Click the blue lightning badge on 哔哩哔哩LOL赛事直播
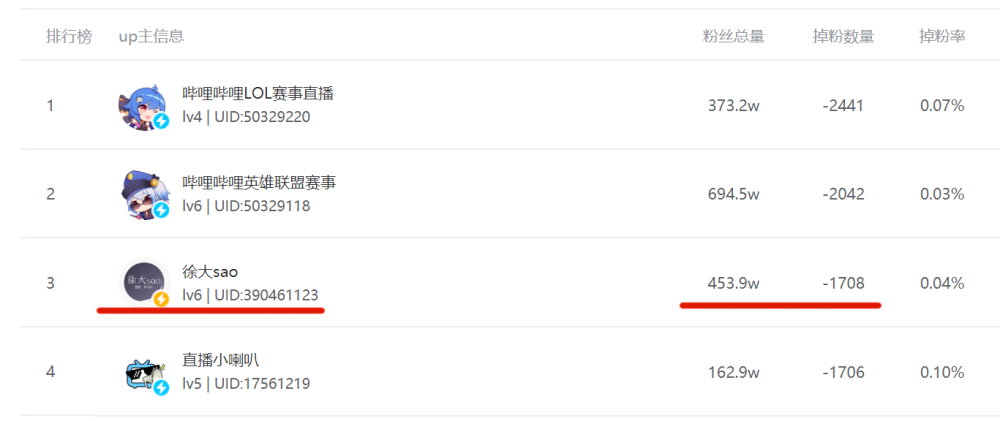Viewport: 1000px width, 421px height. coord(161,121)
